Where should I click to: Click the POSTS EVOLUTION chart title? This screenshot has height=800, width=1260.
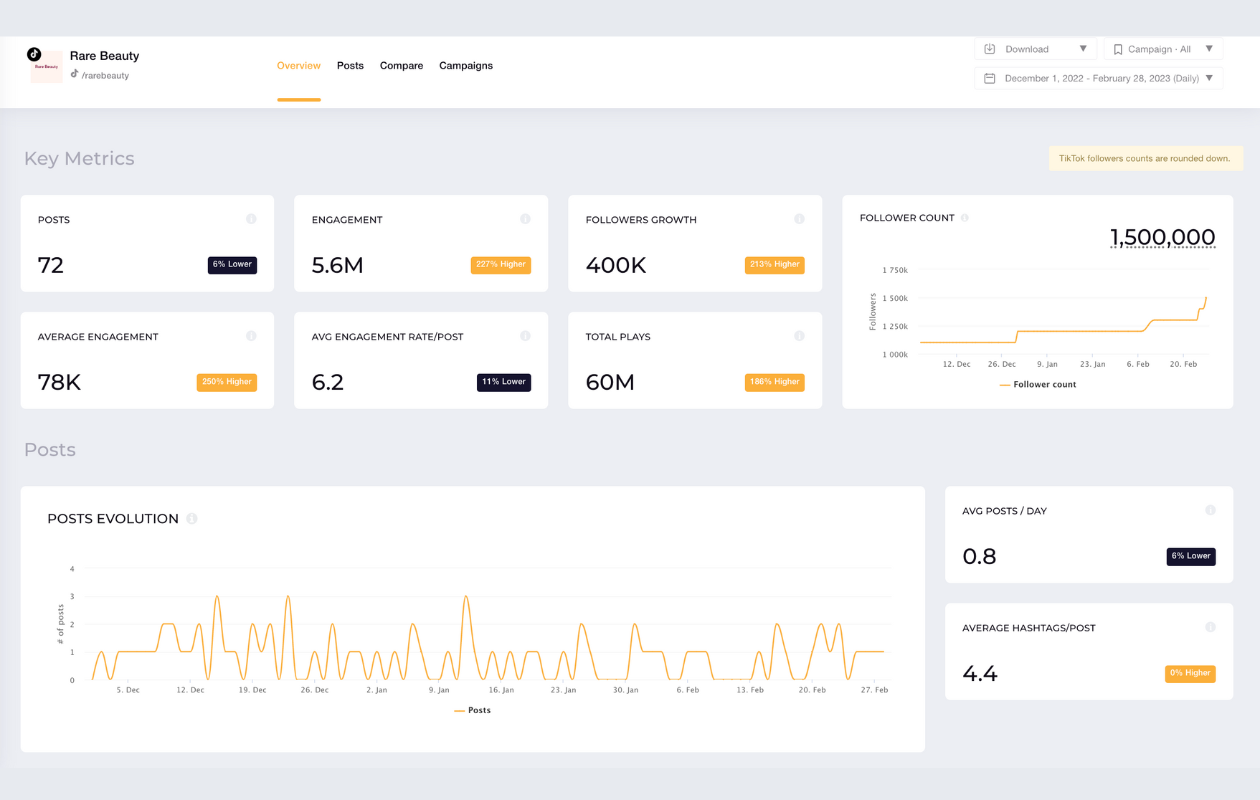[113, 519]
